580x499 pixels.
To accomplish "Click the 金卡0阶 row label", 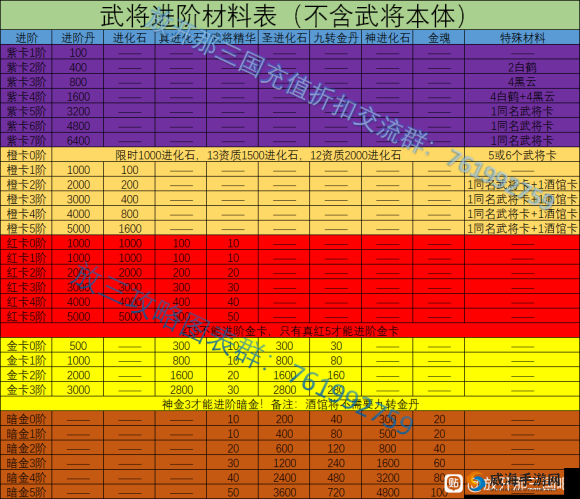I will point(26,346).
